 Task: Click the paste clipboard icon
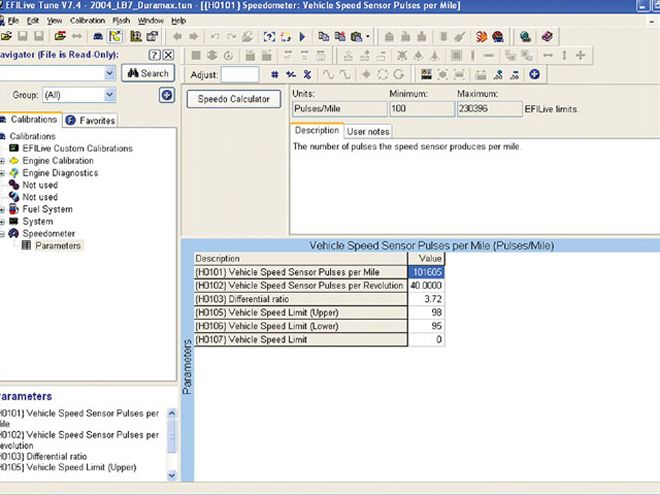point(356,37)
